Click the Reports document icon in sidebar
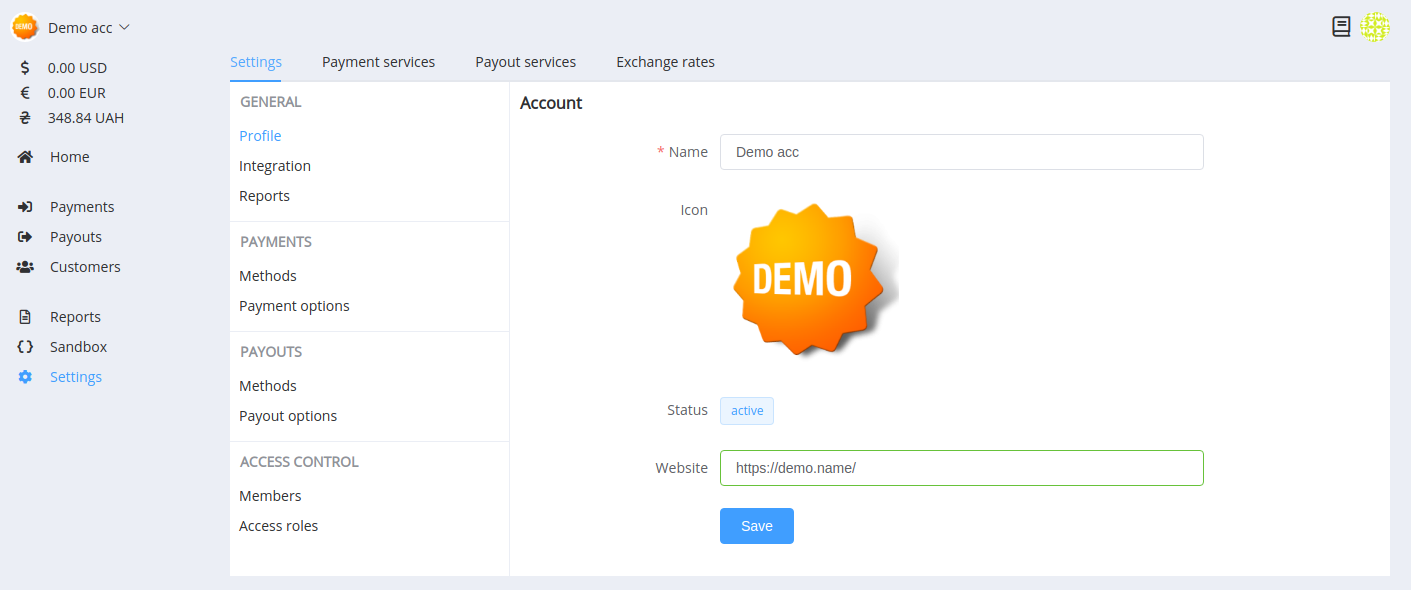Viewport: 1411px width, 590px height. [25, 317]
